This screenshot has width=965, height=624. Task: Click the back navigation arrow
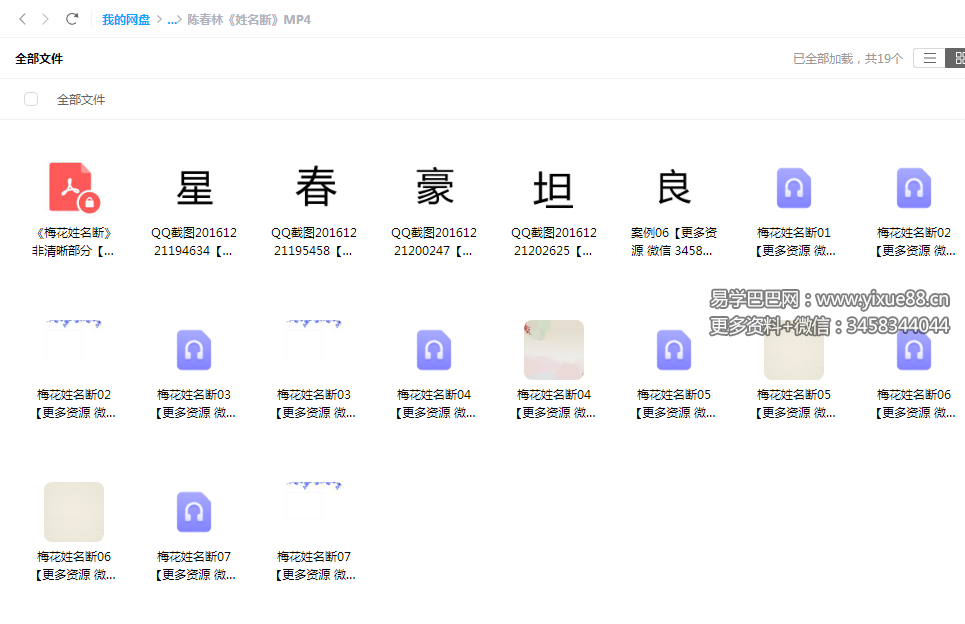pyautogui.click(x=22, y=18)
